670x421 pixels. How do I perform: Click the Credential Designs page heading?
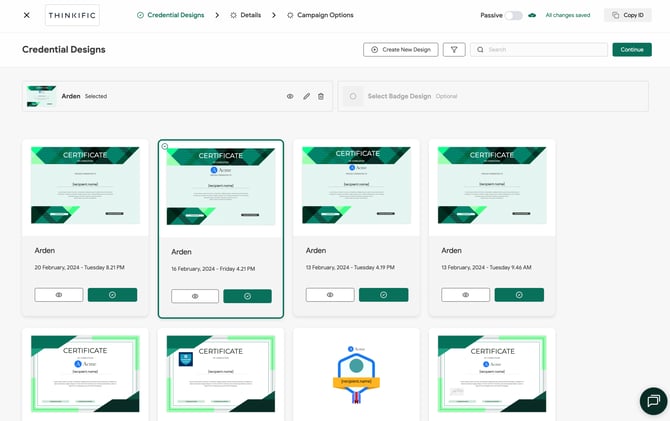(64, 50)
